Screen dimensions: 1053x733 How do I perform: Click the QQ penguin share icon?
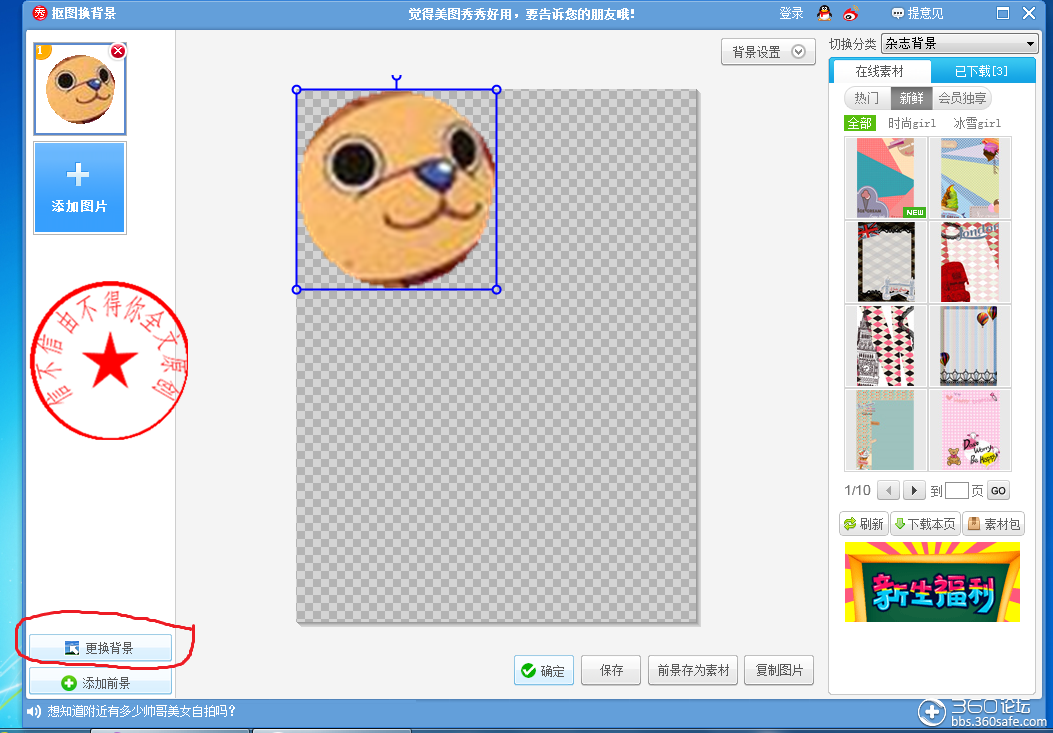click(x=824, y=13)
